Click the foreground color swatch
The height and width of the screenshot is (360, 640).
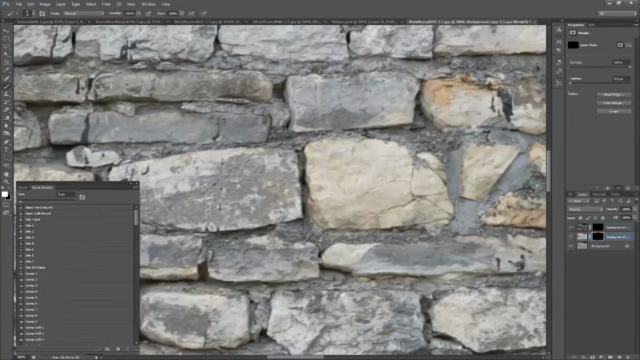pyautogui.click(x=4, y=194)
